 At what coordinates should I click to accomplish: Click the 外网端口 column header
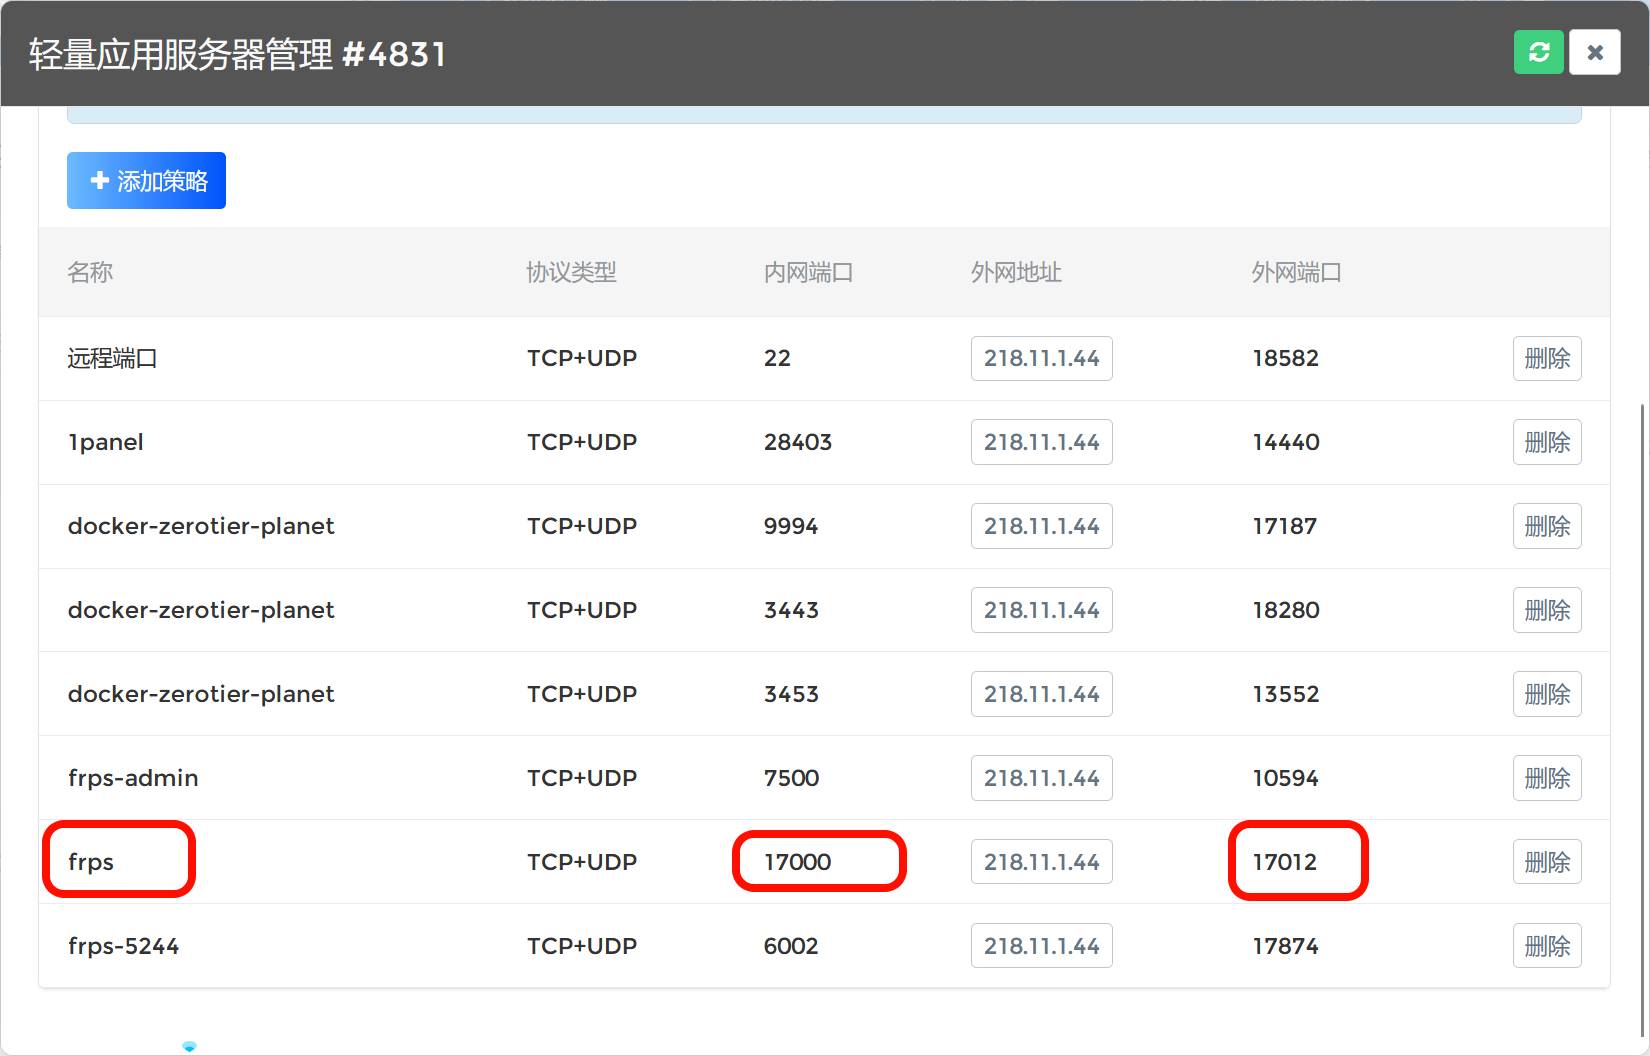(1296, 273)
